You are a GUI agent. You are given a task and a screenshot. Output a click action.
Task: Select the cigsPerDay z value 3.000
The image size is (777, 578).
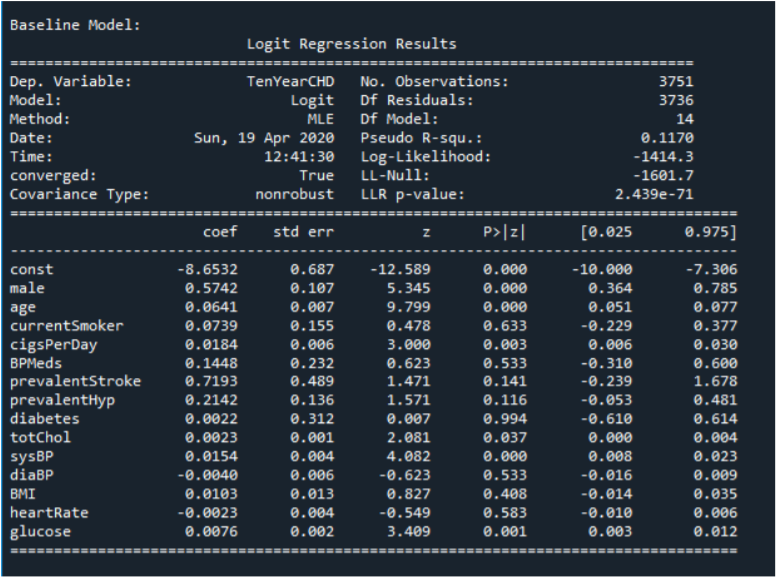(409, 345)
